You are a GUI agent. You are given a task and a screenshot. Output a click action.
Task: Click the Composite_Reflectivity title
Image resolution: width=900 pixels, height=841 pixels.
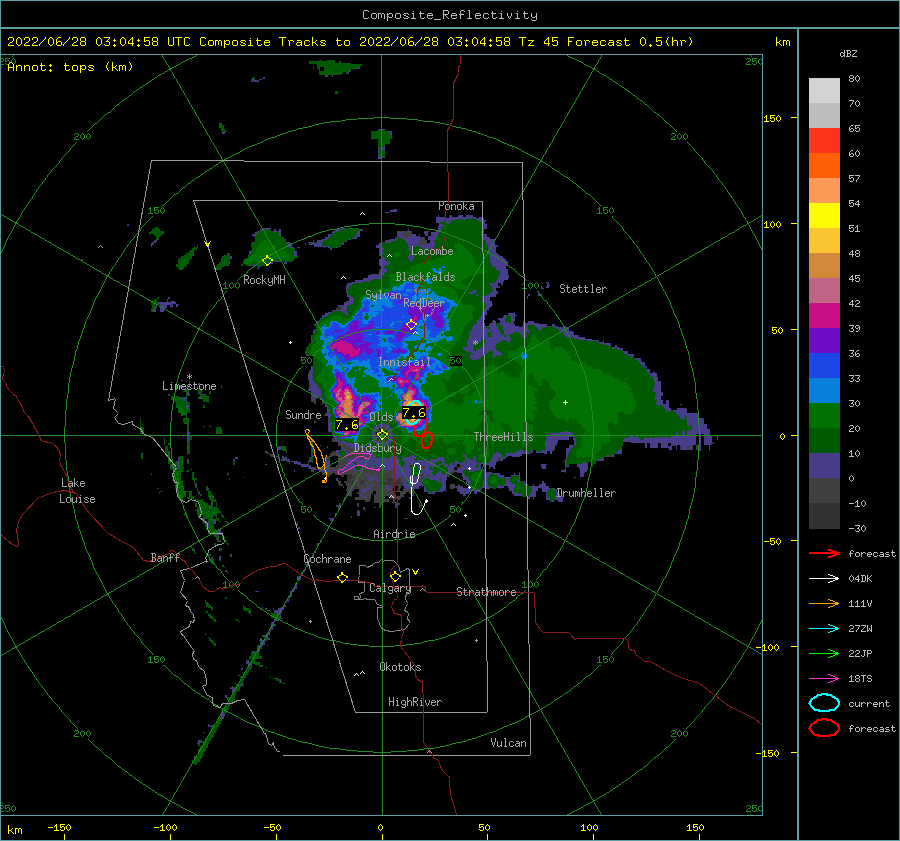(450, 15)
